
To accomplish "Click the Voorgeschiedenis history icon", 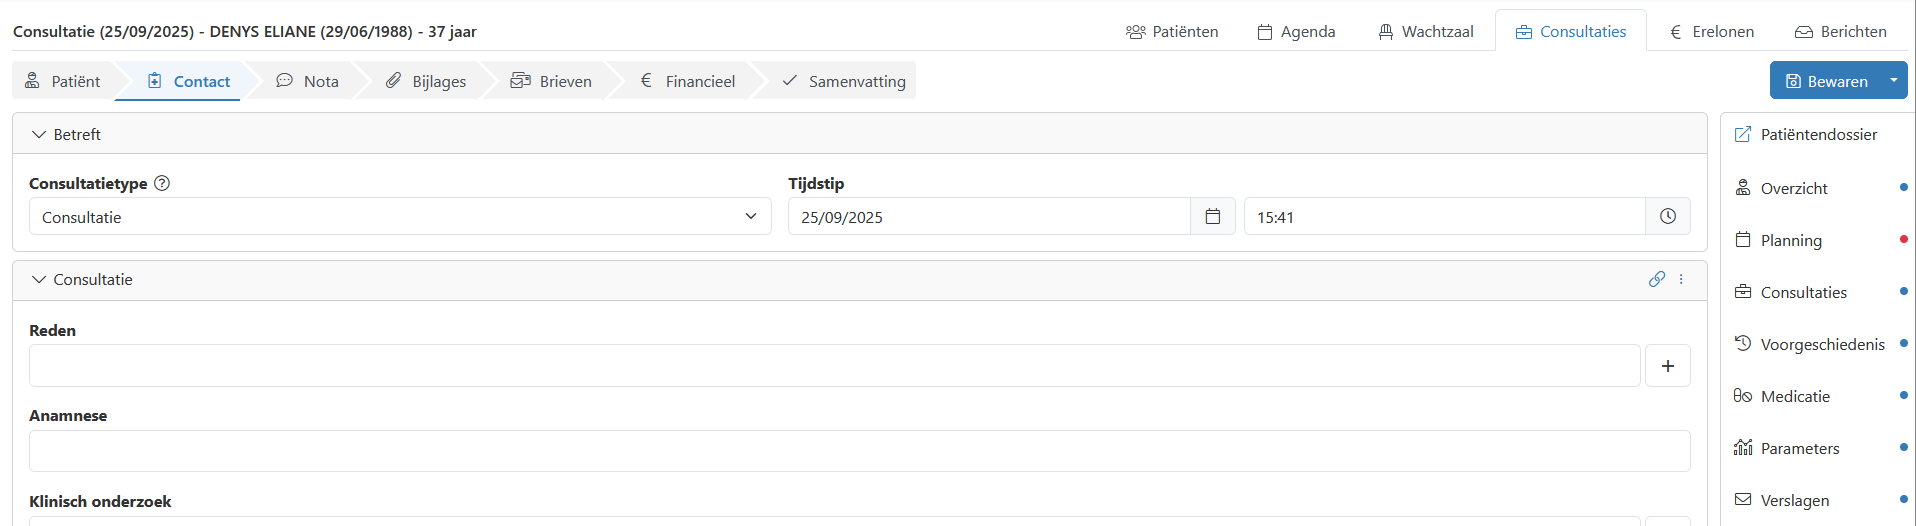I will point(1743,343).
